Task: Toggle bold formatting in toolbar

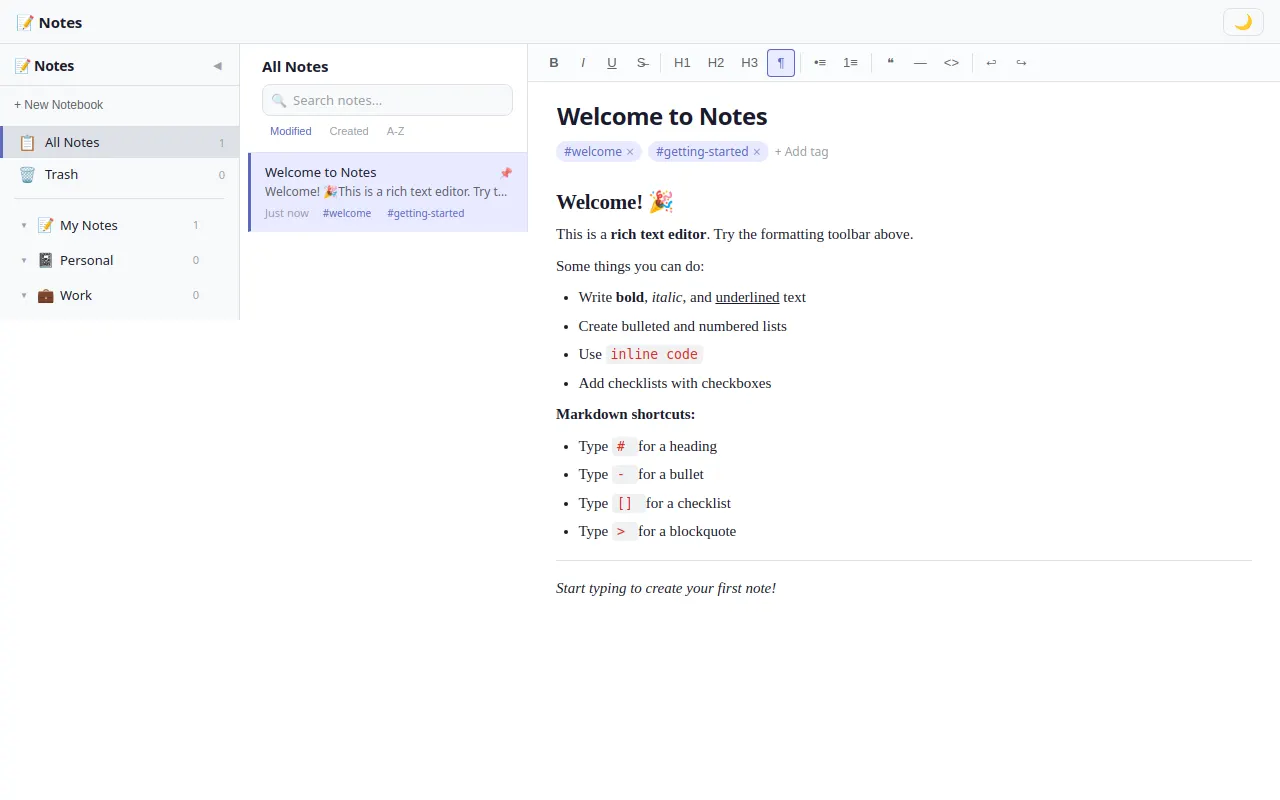Action: tap(554, 63)
